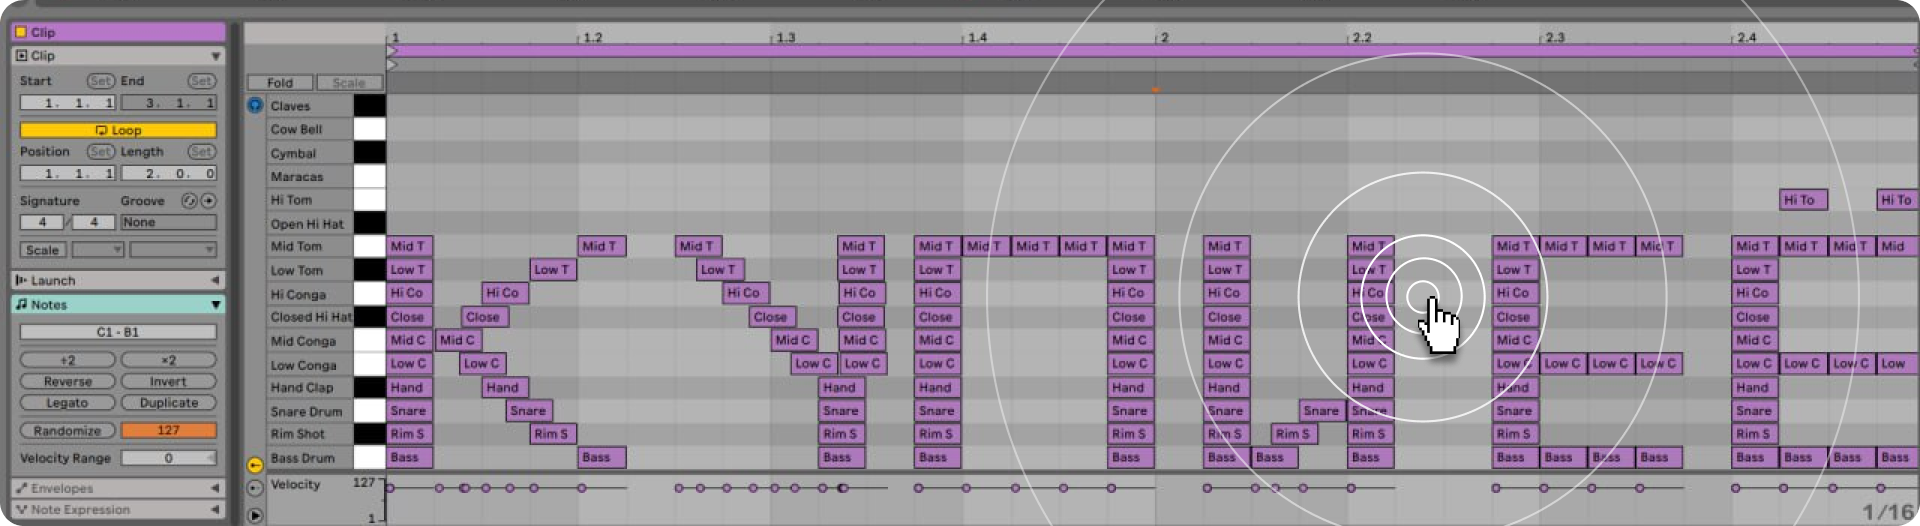Image resolution: width=1920 pixels, height=526 pixels.
Task: Click the Snare Drum piano key
Action: point(369,411)
